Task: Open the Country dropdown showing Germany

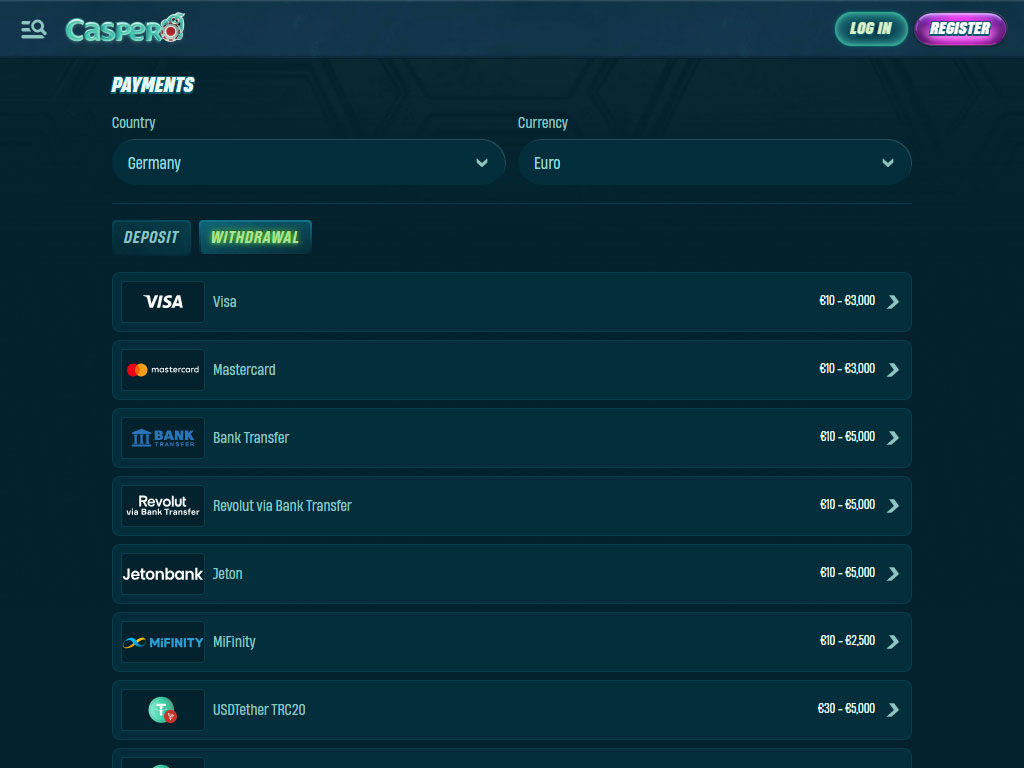Action: click(308, 163)
